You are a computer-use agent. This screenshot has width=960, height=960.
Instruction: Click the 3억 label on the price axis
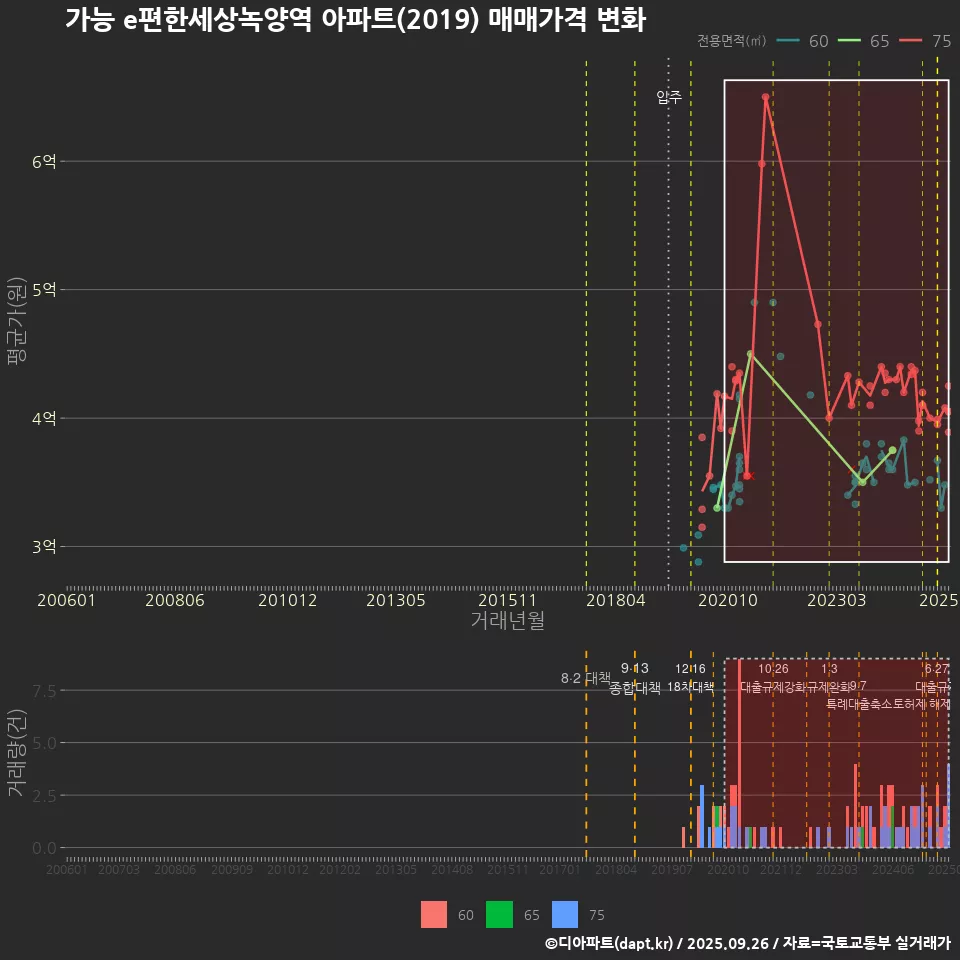click(44, 546)
